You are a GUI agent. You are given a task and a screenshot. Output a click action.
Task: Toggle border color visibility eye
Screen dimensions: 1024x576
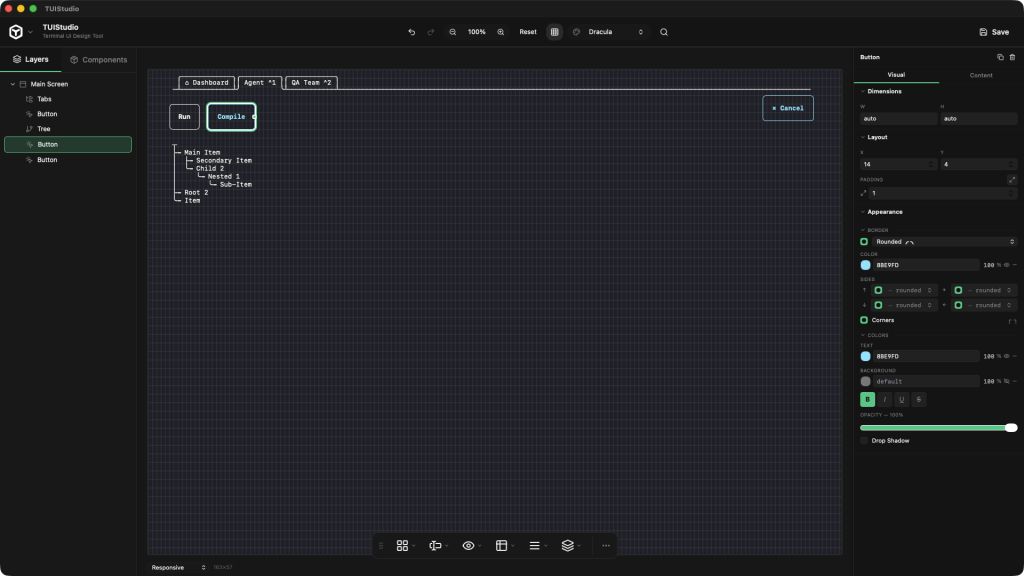[1006, 265]
